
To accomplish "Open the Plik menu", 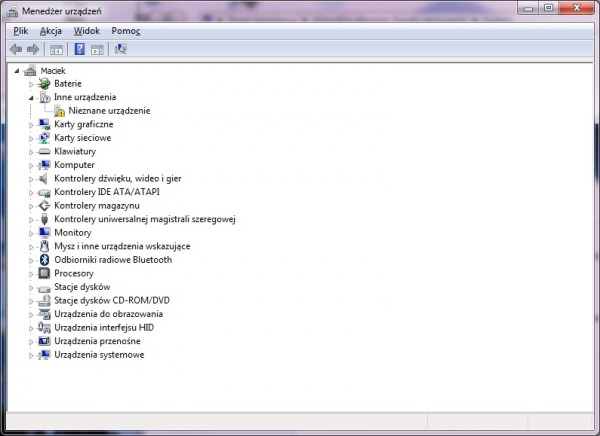I will click(x=21, y=31).
